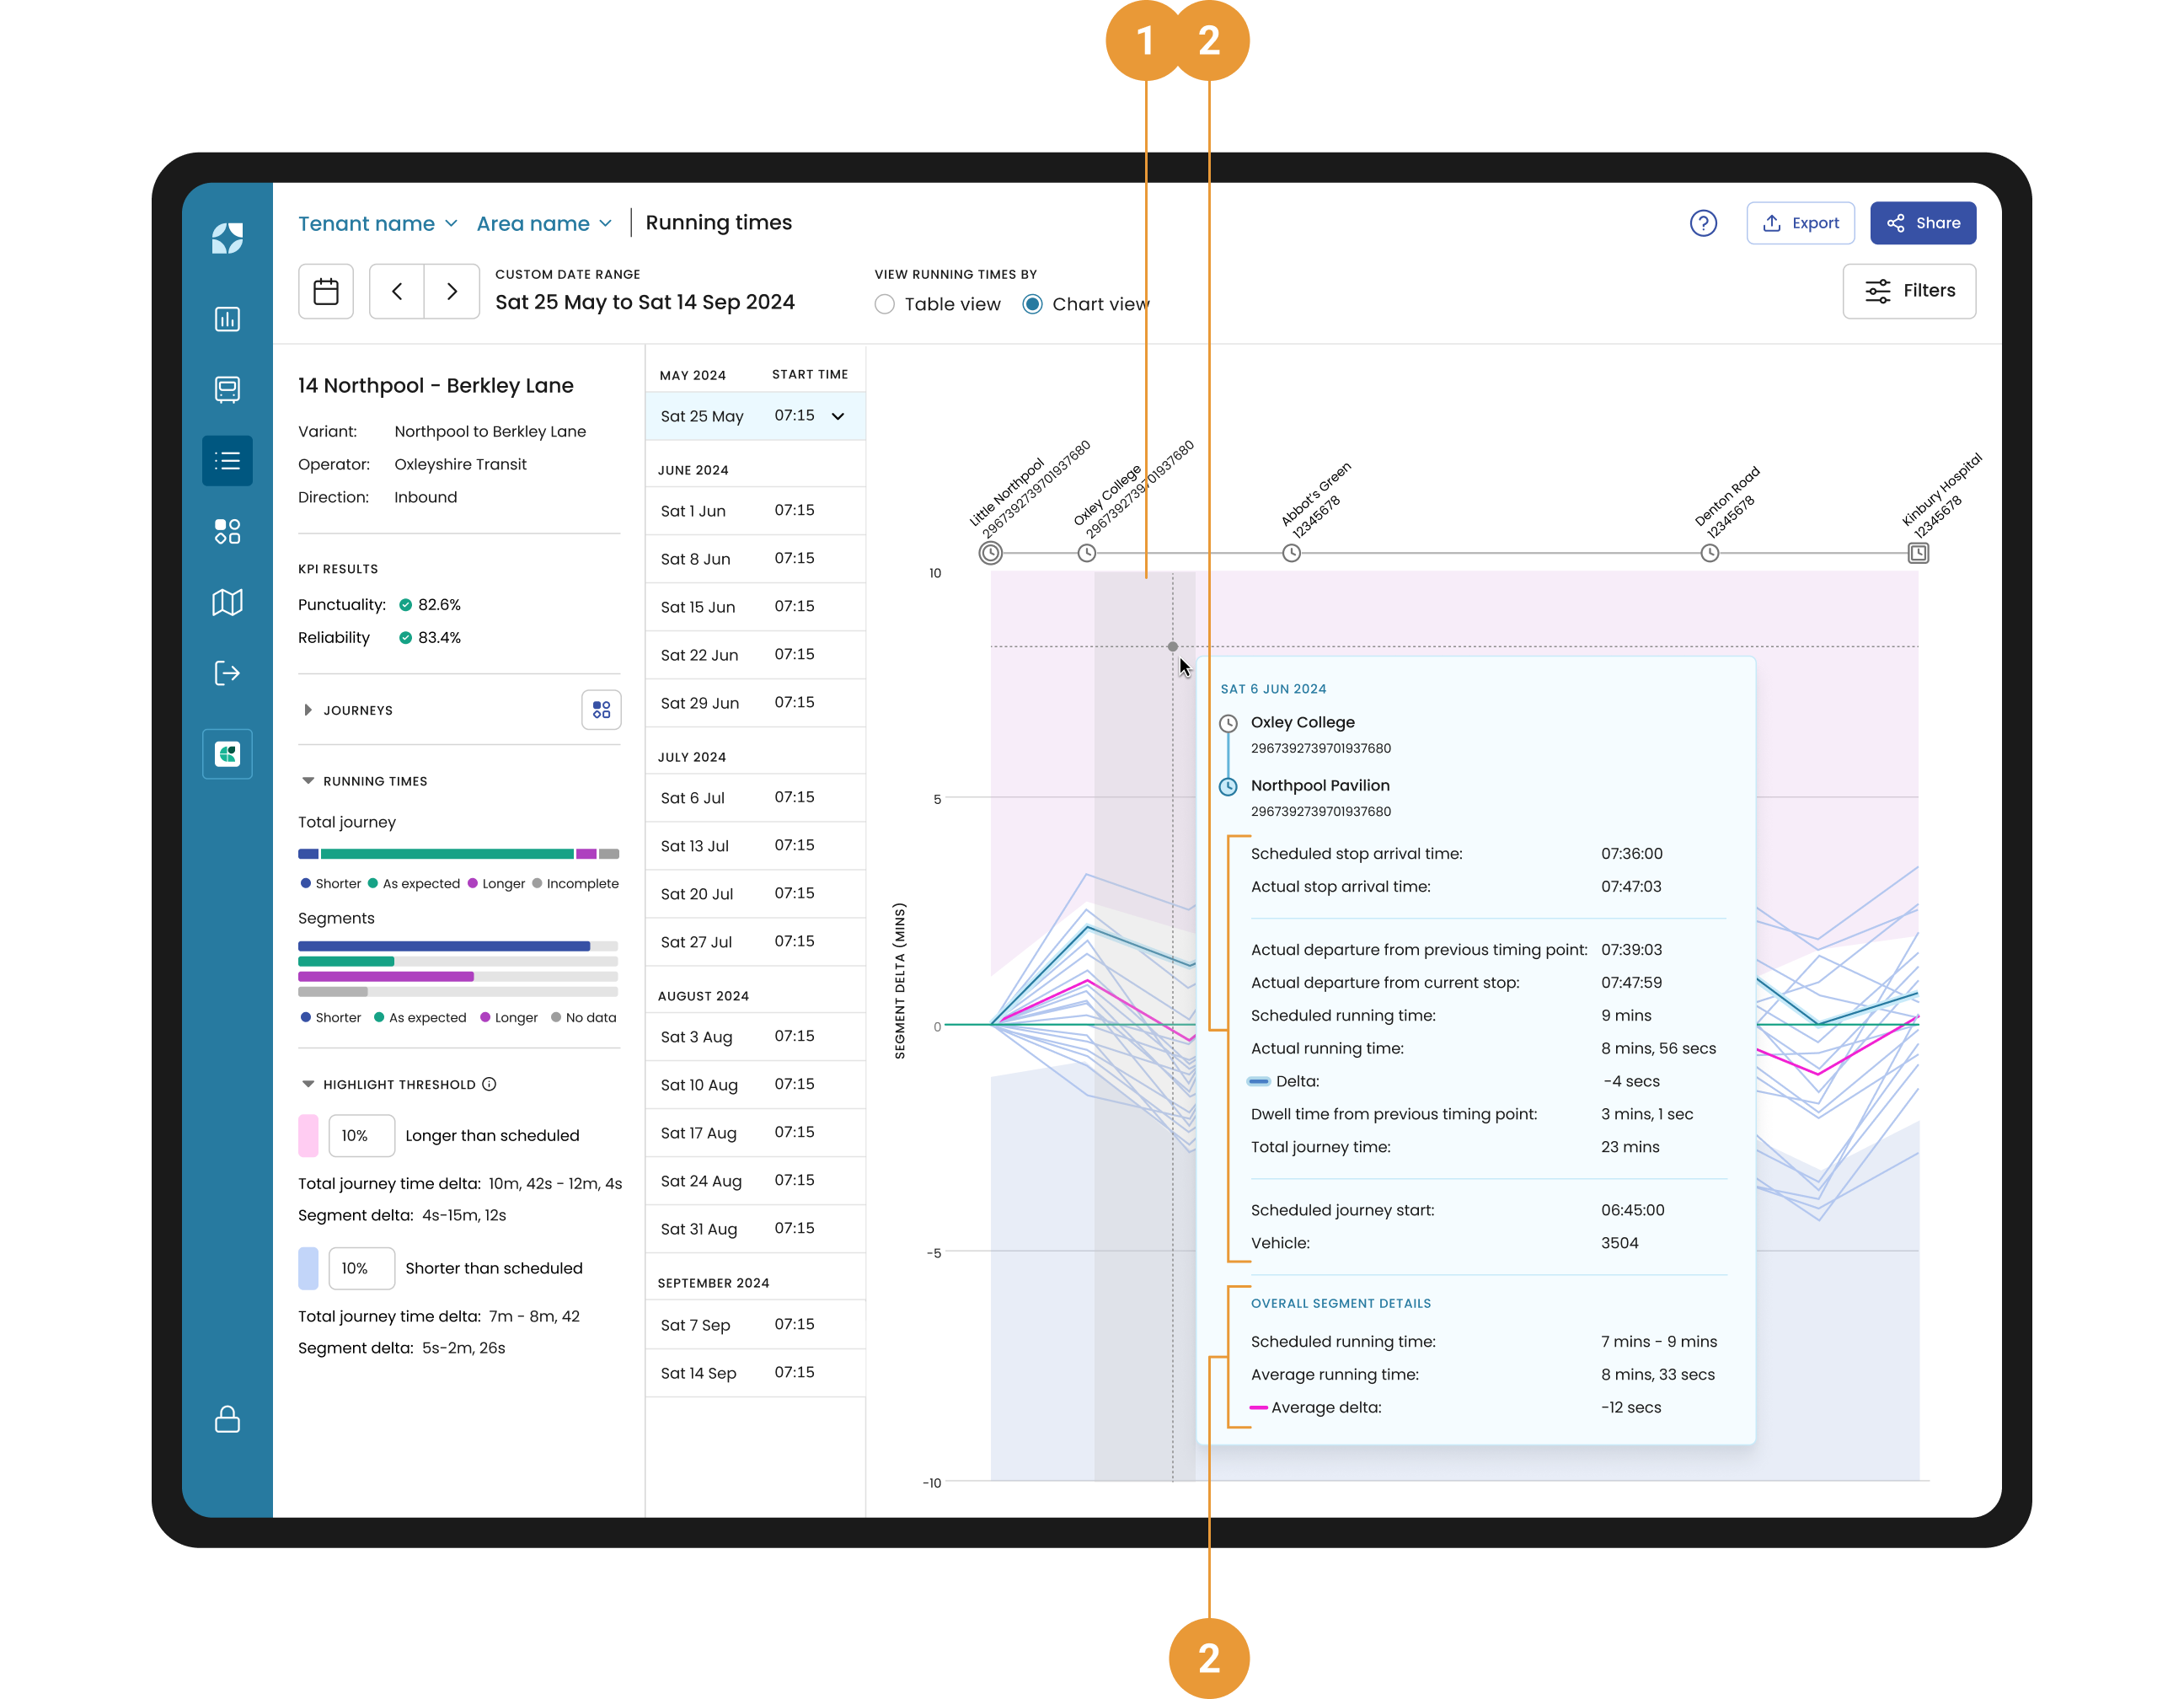The image size is (2184, 1699).
Task: Click the pink Longer than scheduled swatch
Action: coord(308,1136)
